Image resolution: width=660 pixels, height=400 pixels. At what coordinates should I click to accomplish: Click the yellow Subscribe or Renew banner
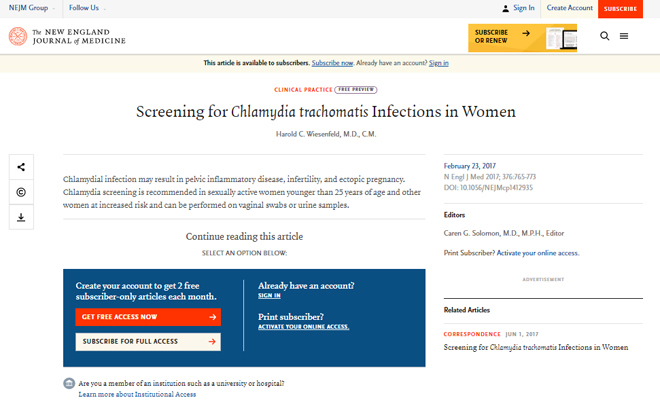522,38
